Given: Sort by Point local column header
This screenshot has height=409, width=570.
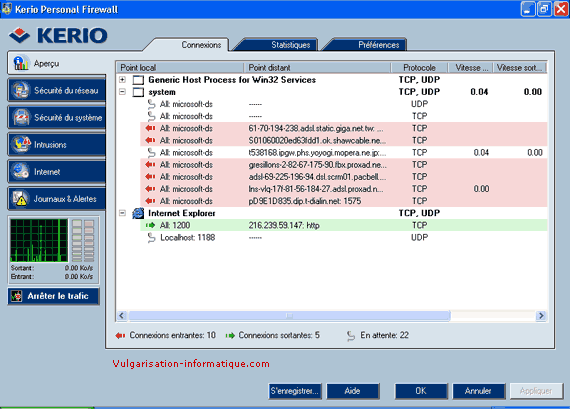Looking at the screenshot, I should point(180,68).
